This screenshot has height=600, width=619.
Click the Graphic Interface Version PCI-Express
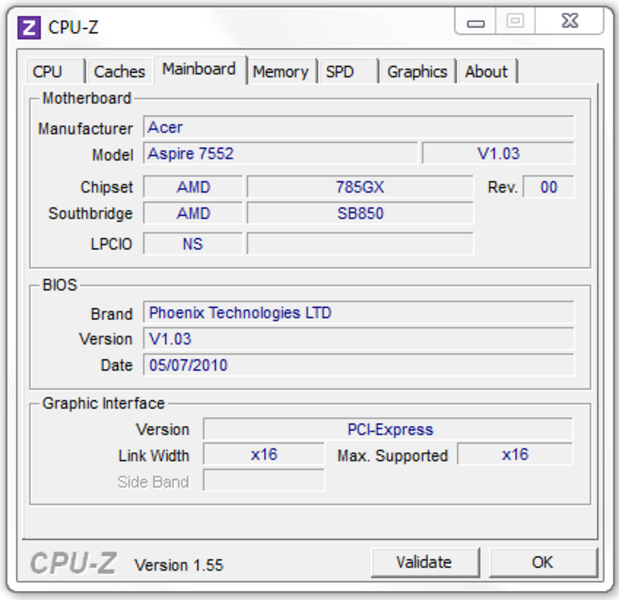click(388, 429)
